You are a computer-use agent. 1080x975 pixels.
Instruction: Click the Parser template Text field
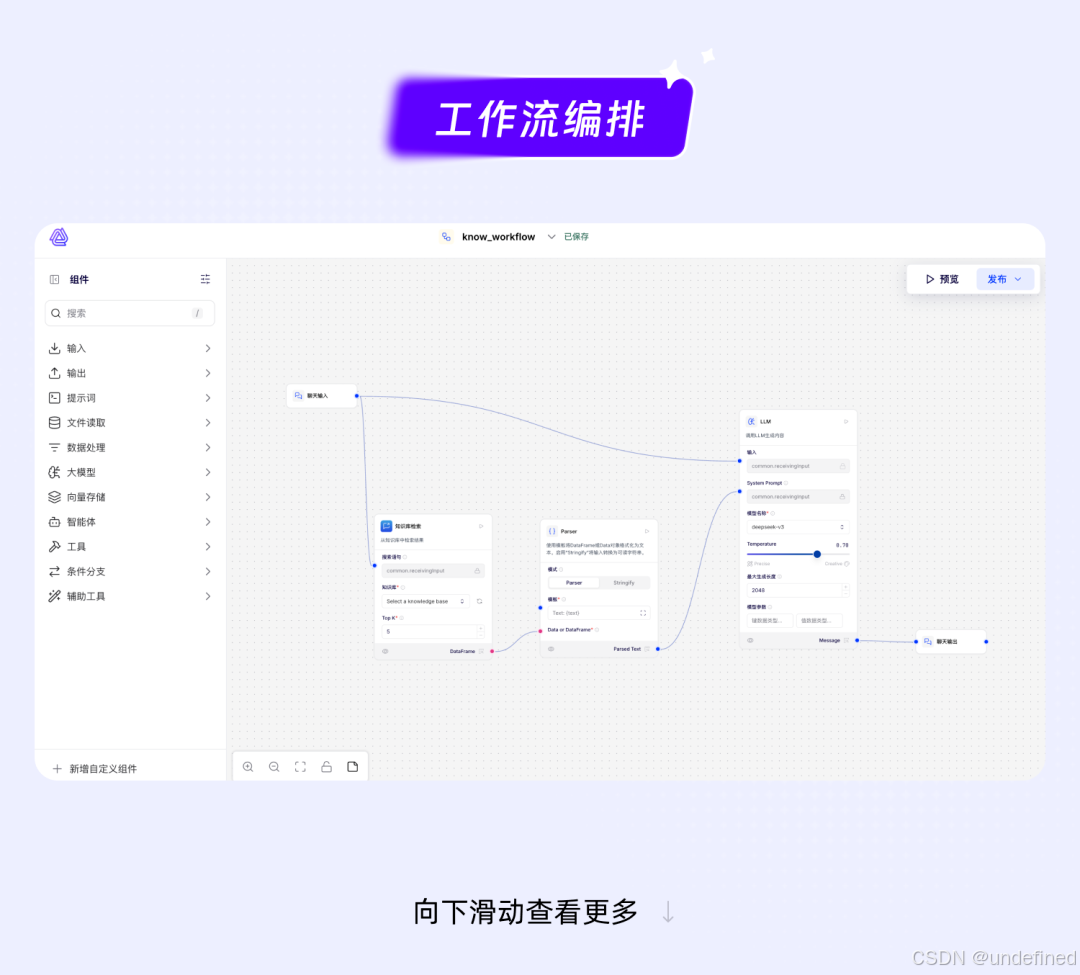[x=598, y=613]
